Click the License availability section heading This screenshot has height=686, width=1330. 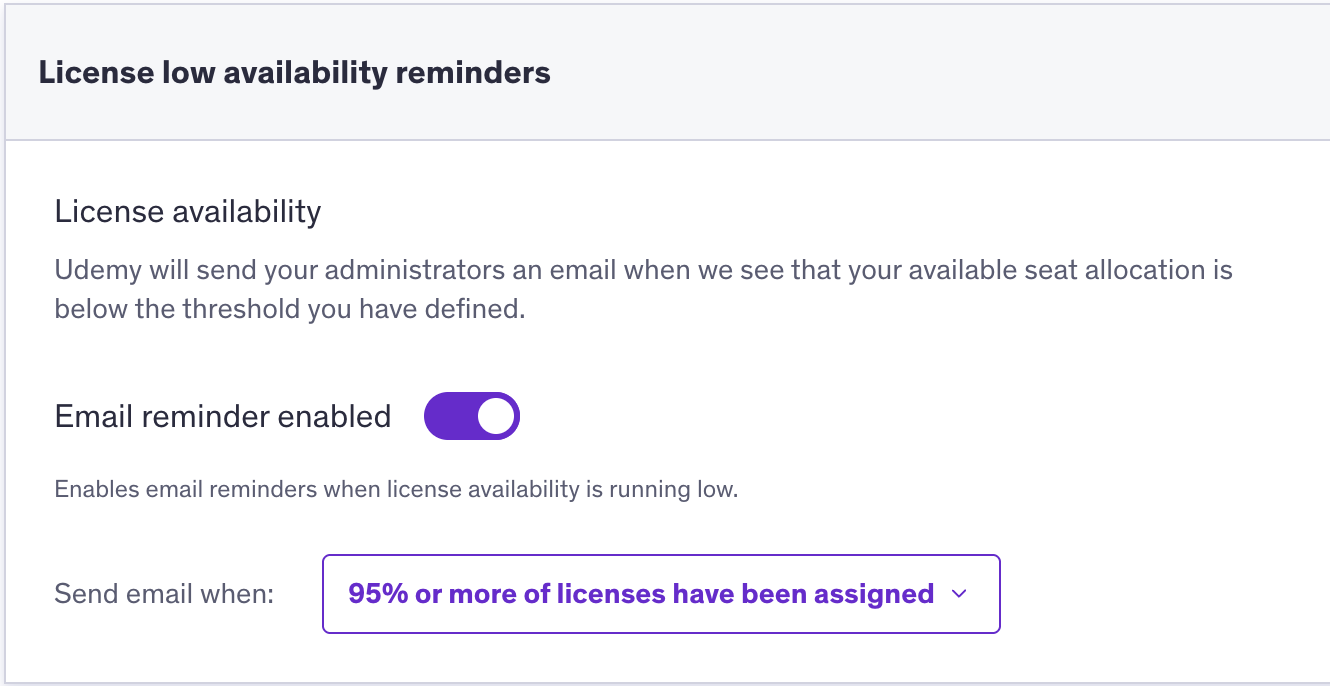pyautogui.click(x=188, y=212)
